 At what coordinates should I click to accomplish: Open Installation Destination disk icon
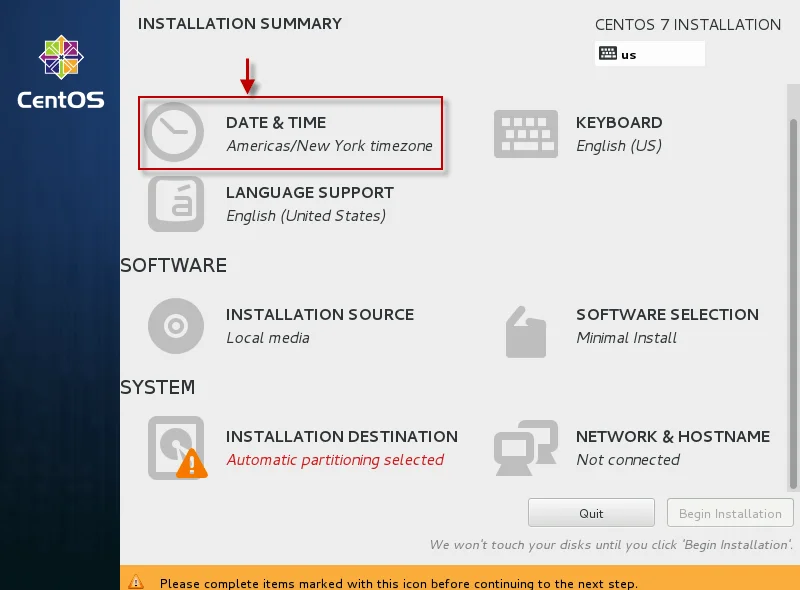(x=177, y=448)
